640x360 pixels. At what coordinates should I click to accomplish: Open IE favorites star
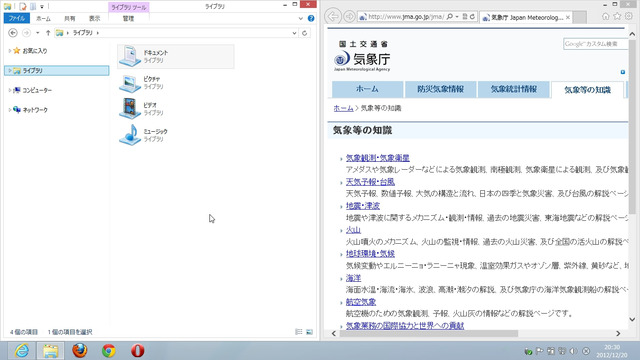point(617,16)
